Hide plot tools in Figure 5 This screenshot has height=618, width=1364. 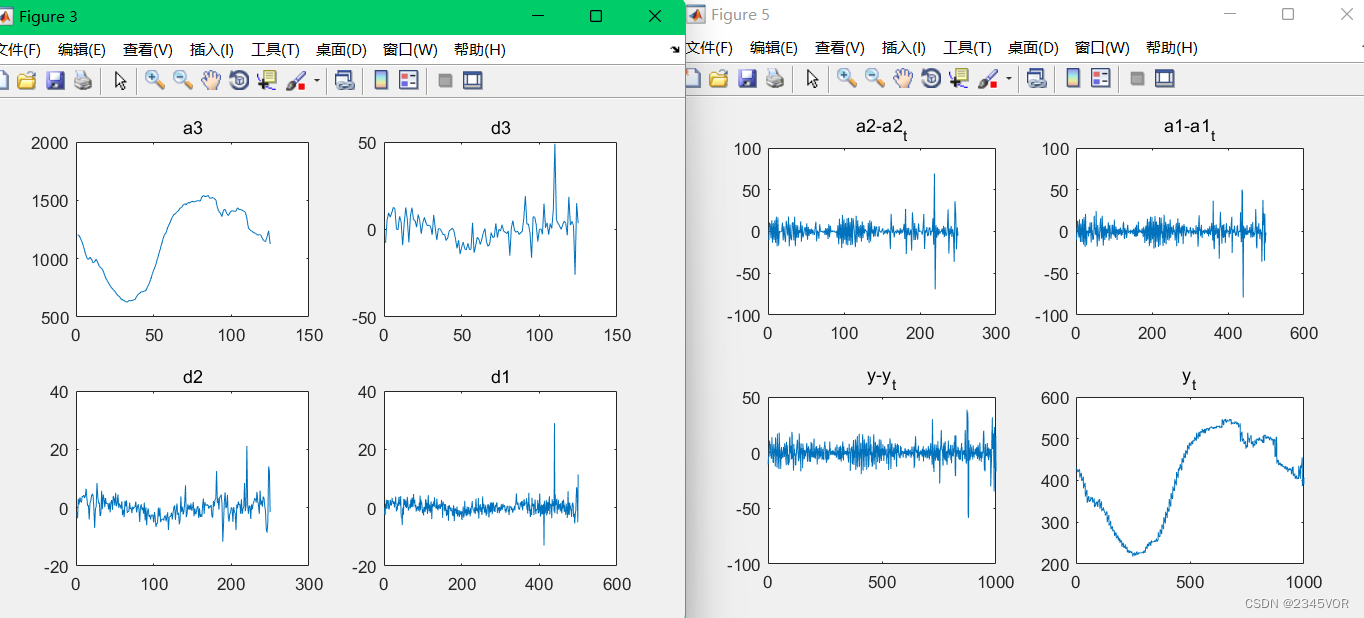1137,79
